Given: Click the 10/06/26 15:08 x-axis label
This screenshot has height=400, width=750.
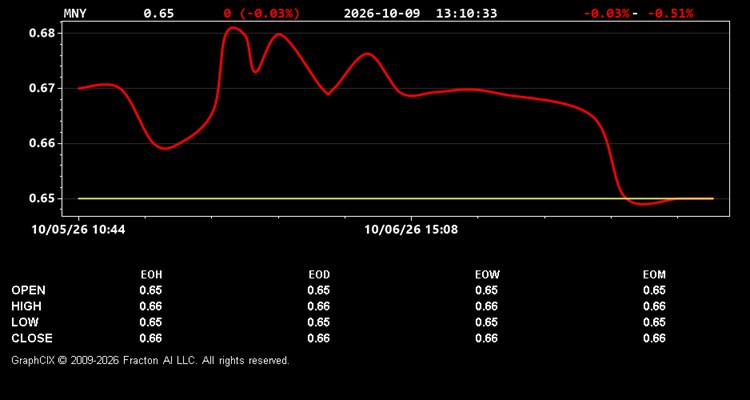Looking at the screenshot, I should tap(411, 230).
